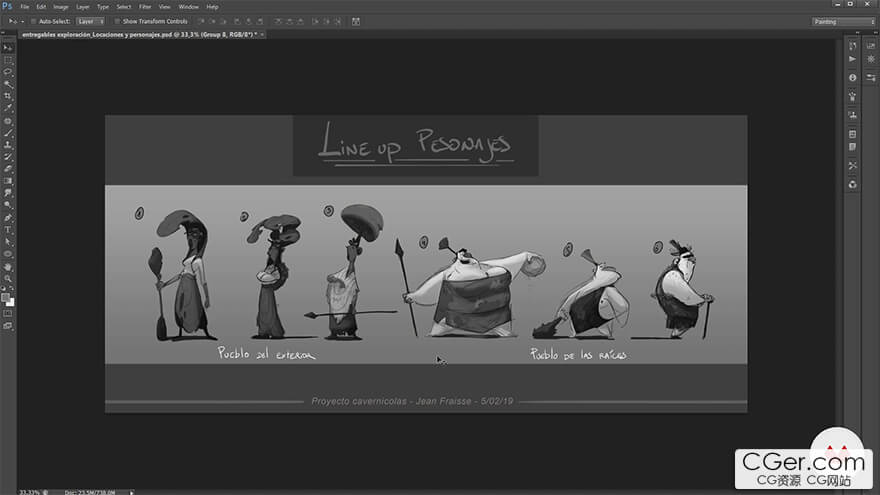This screenshot has height=495, width=880.
Task: Select the Clone Stamp tool
Action: [x=8, y=145]
